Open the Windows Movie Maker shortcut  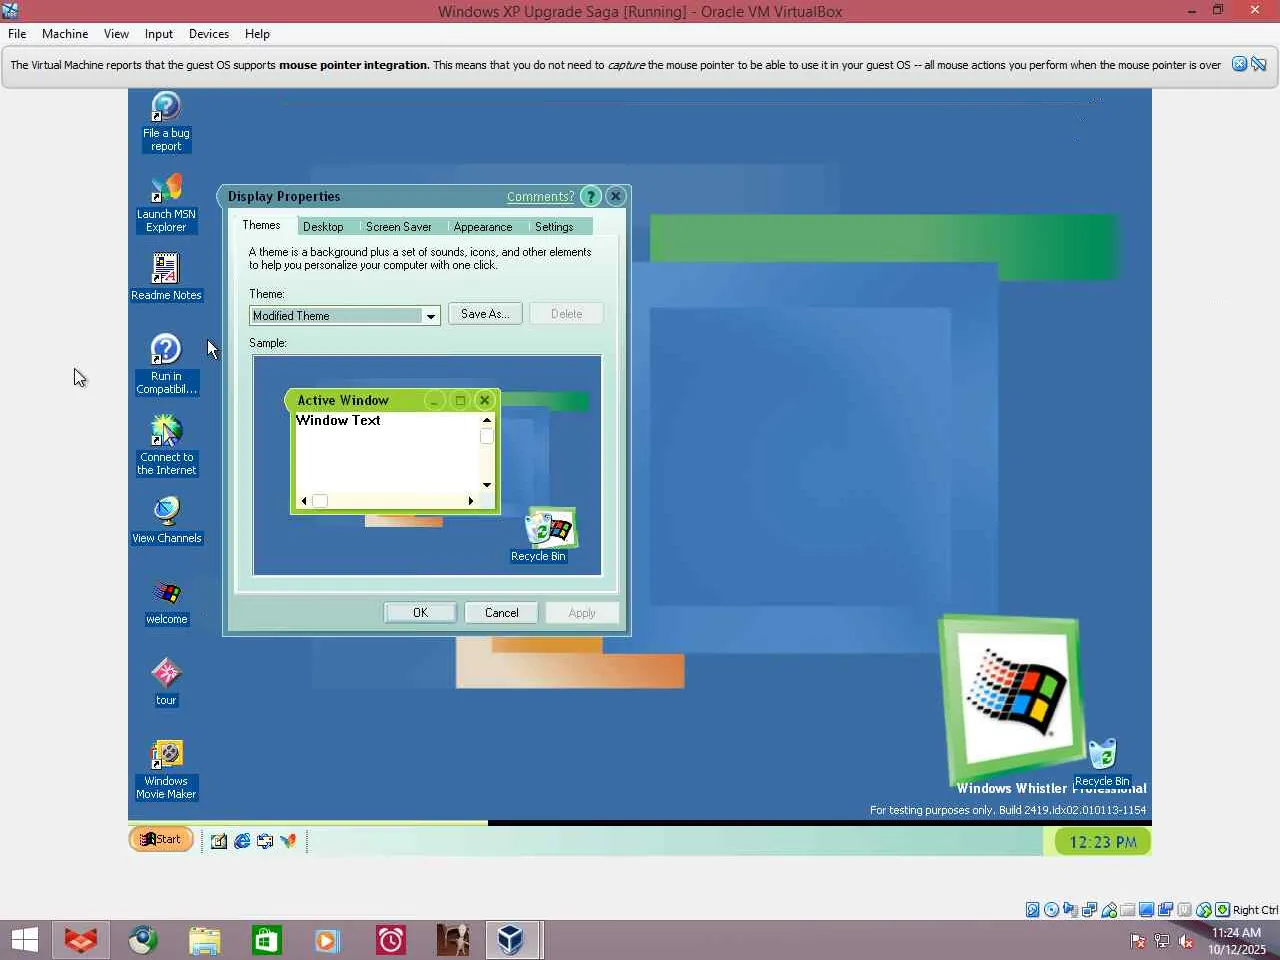click(x=166, y=770)
